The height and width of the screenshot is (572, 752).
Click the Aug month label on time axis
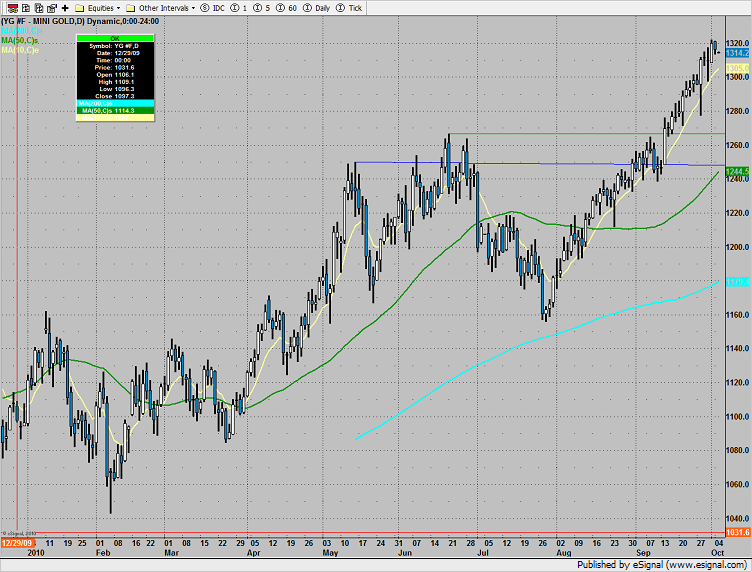(564, 553)
